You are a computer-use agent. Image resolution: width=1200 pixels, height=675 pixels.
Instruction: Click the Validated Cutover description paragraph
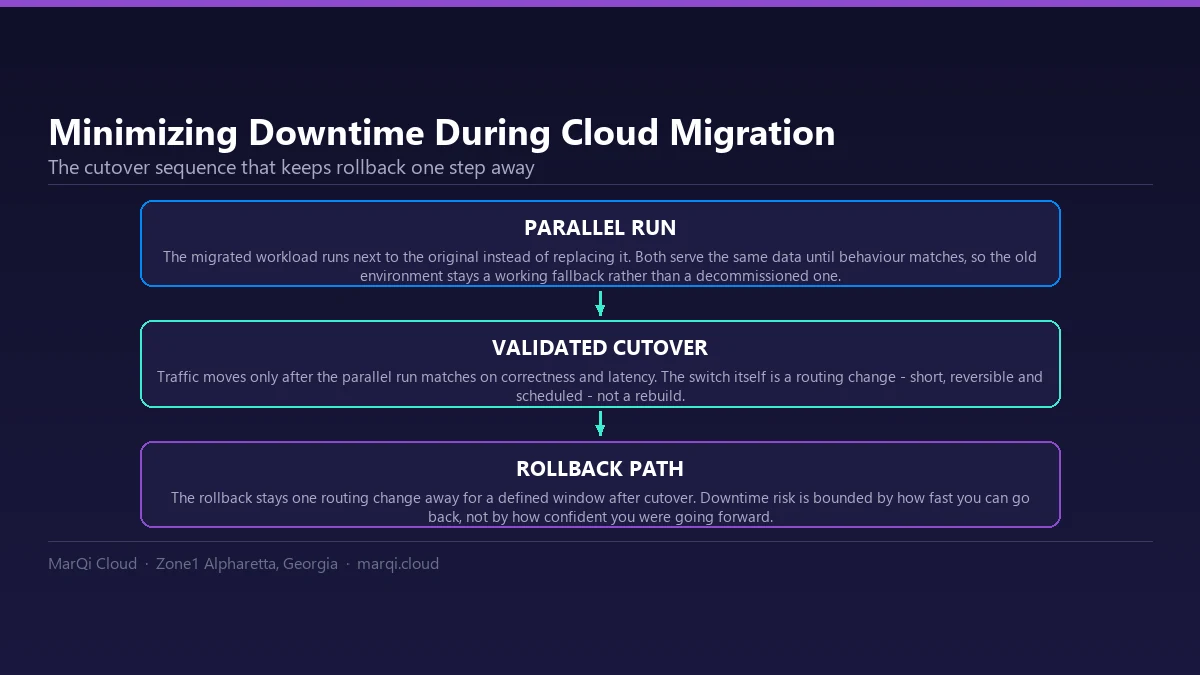600,386
